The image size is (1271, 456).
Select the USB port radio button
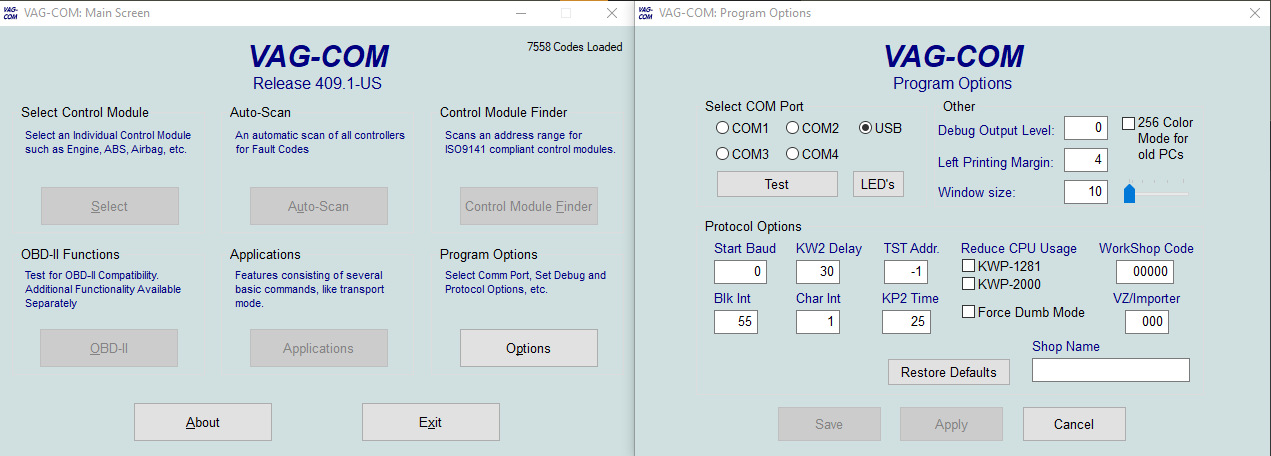point(865,128)
